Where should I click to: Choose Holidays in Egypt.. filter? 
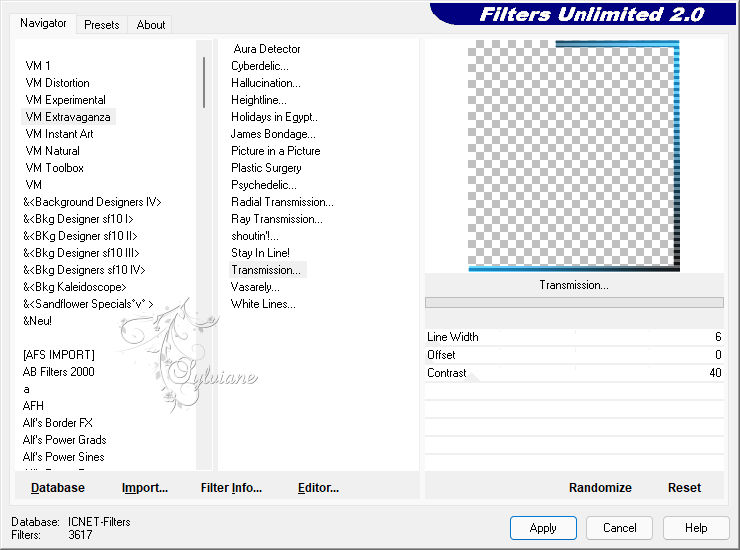274,117
